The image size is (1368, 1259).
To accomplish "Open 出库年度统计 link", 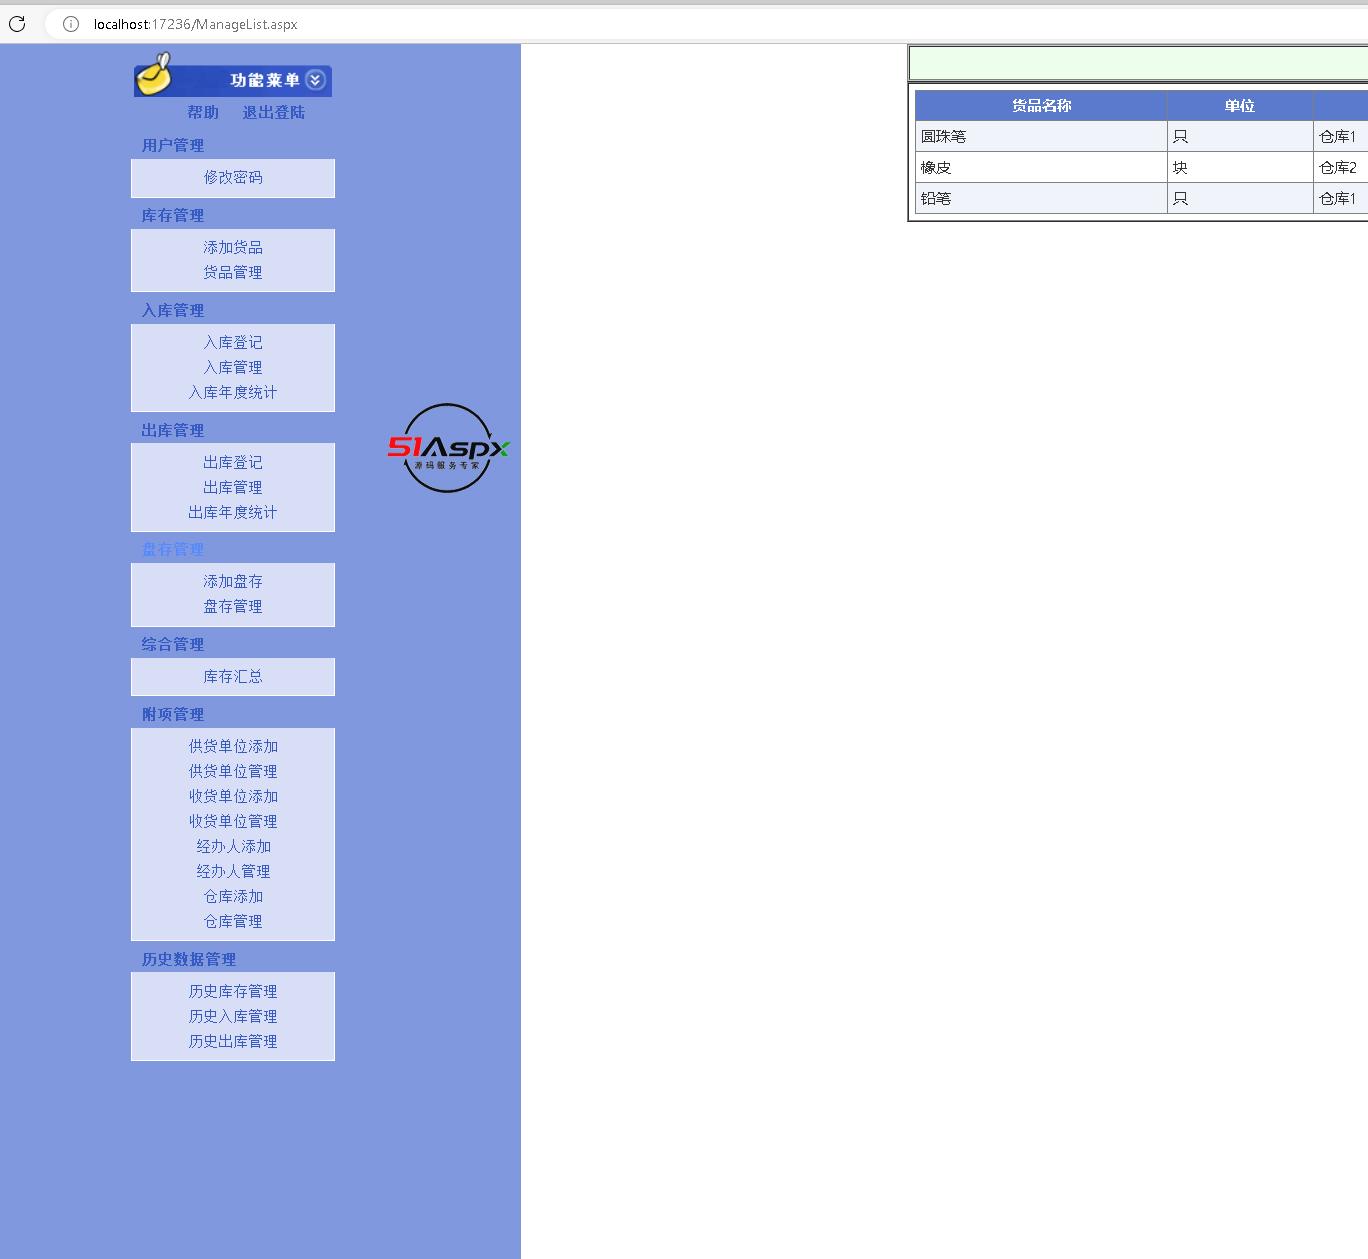I will click(233, 512).
